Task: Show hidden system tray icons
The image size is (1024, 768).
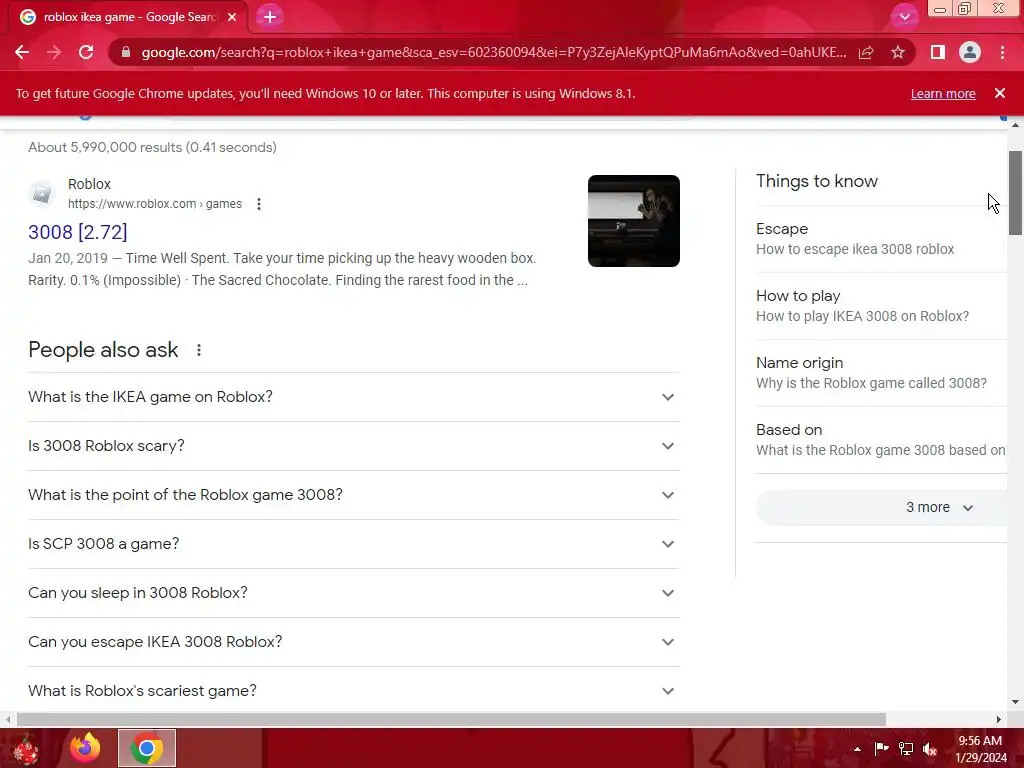Action: pyautogui.click(x=857, y=750)
